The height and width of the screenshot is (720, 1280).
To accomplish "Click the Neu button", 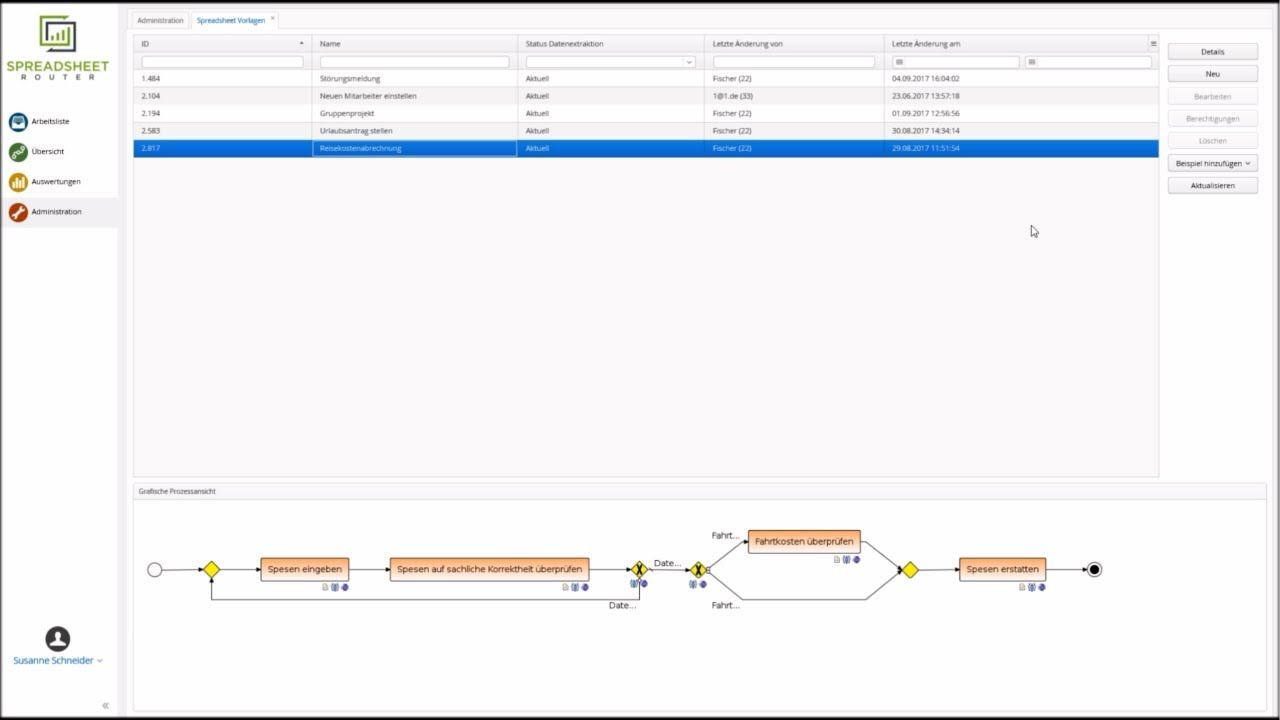I will pos(1213,74).
